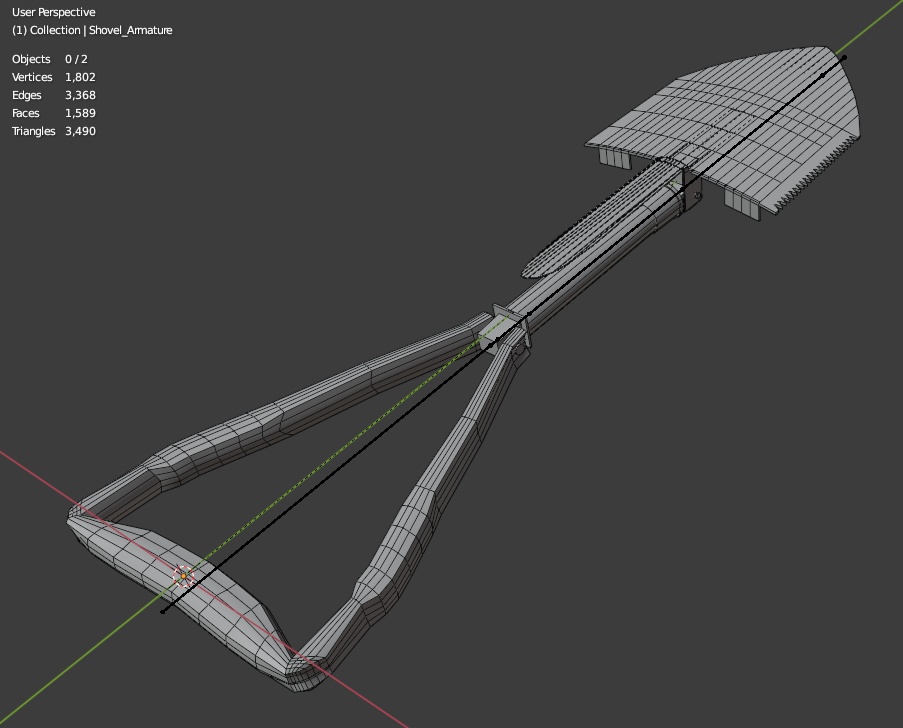Click the bone root near the handle

(x=165, y=610)
